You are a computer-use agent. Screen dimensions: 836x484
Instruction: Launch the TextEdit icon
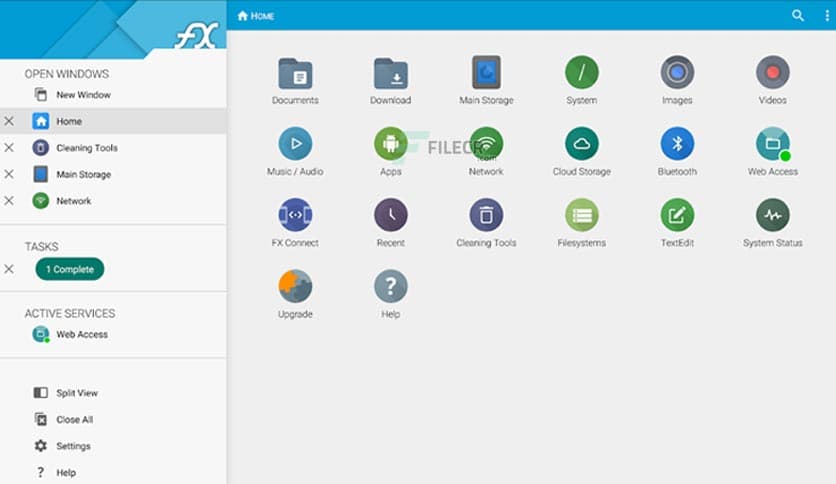coord(677,215)
